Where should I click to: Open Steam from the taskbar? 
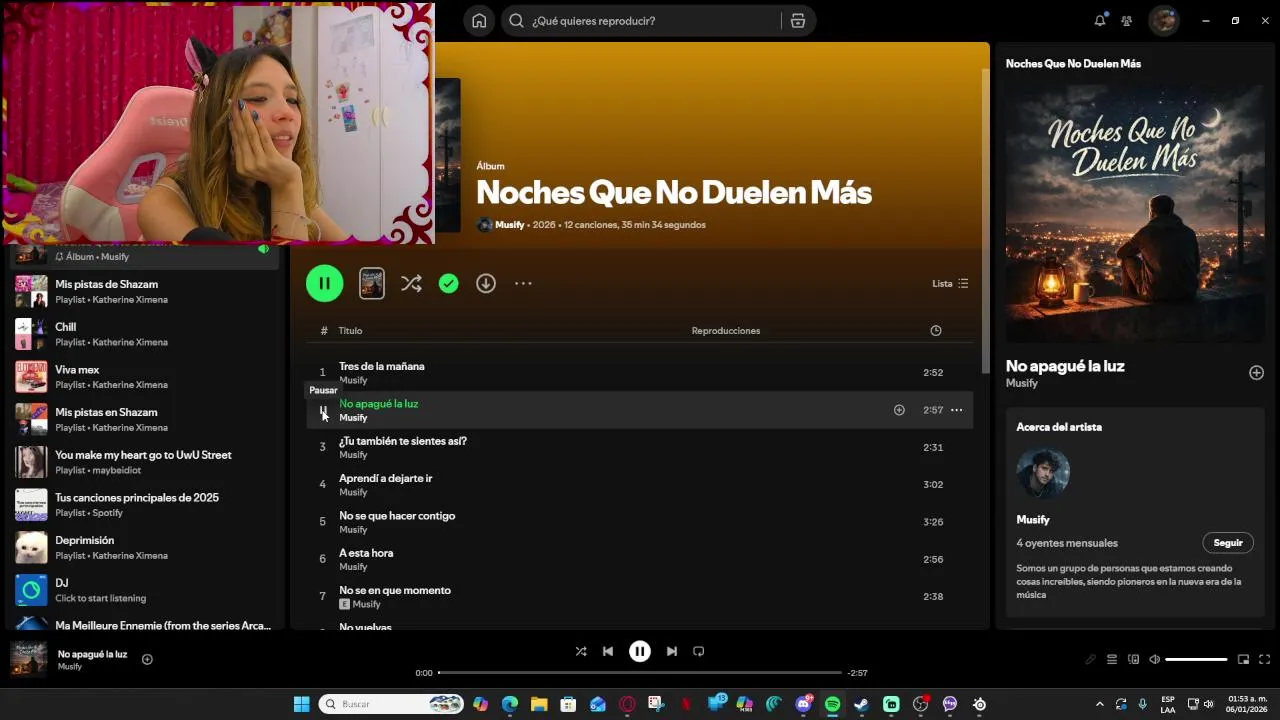(x=861, y=704)
